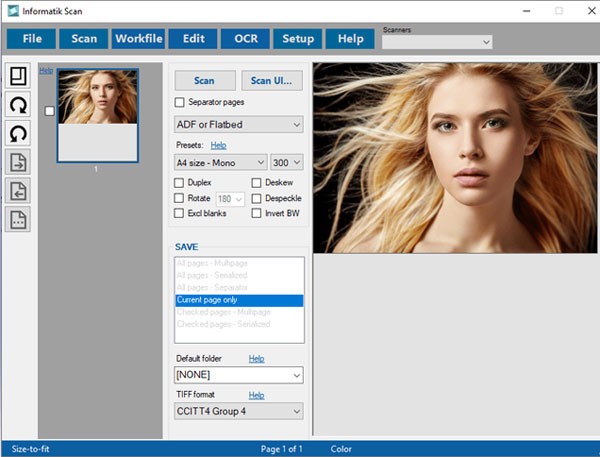Enable the Deskew option
600x457 pixels.
tap(257, 183)
